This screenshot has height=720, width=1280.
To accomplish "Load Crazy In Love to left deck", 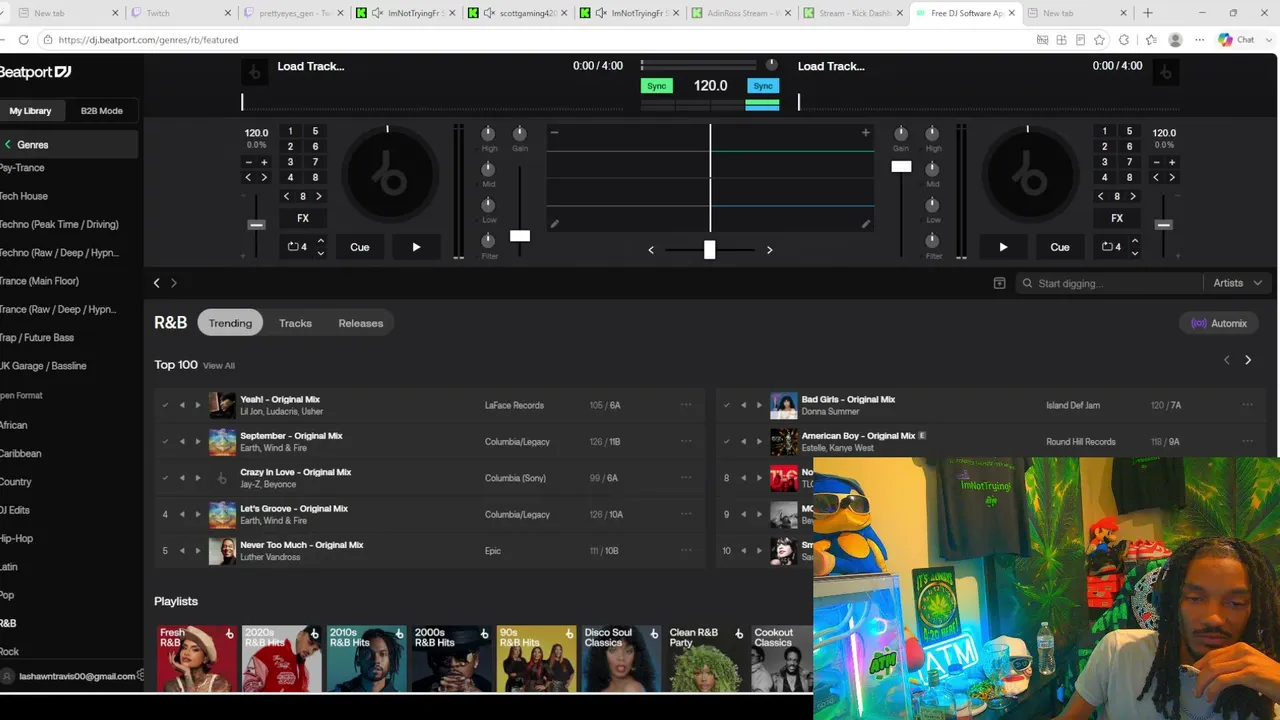I will click(182, 478).
